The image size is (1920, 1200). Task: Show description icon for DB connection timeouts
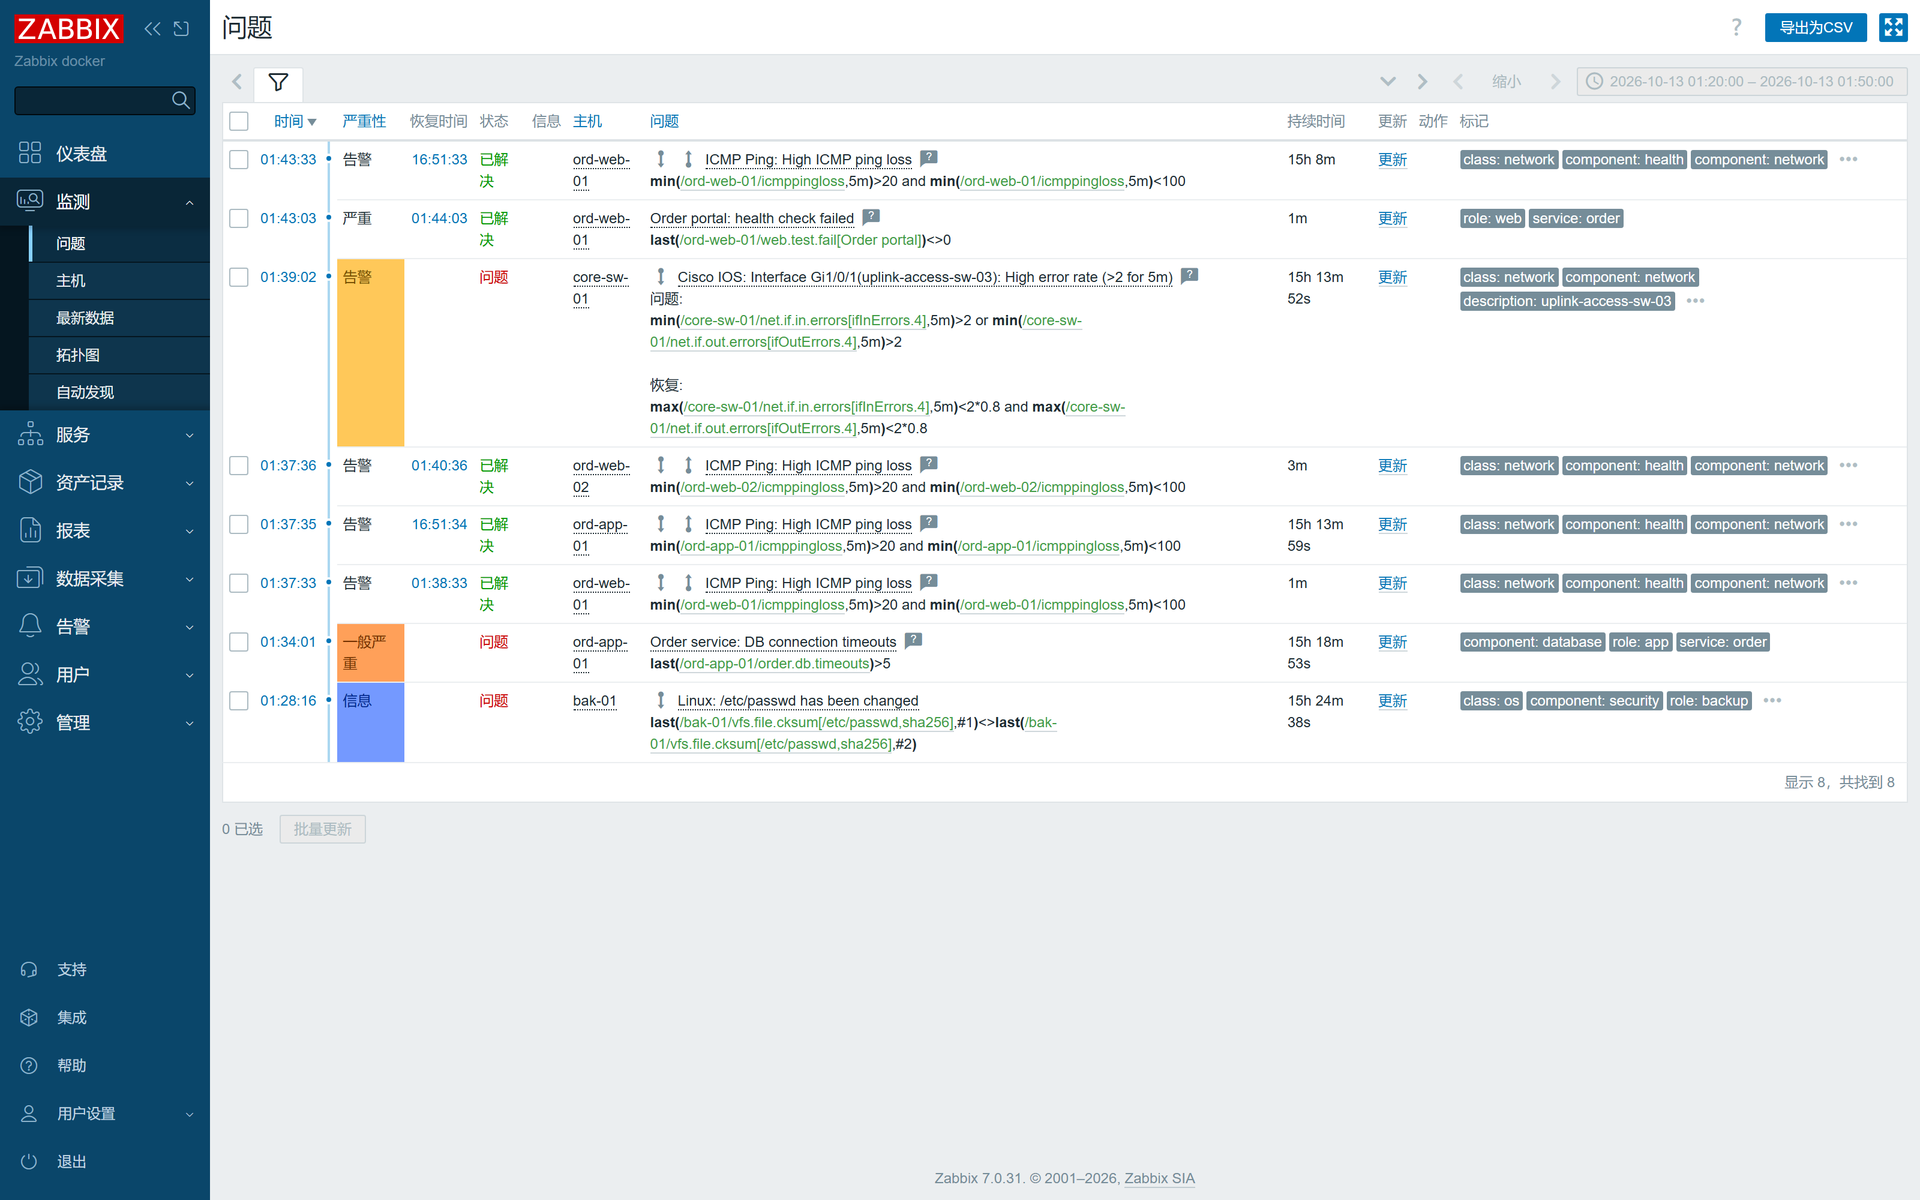click(x=913, y=641)
